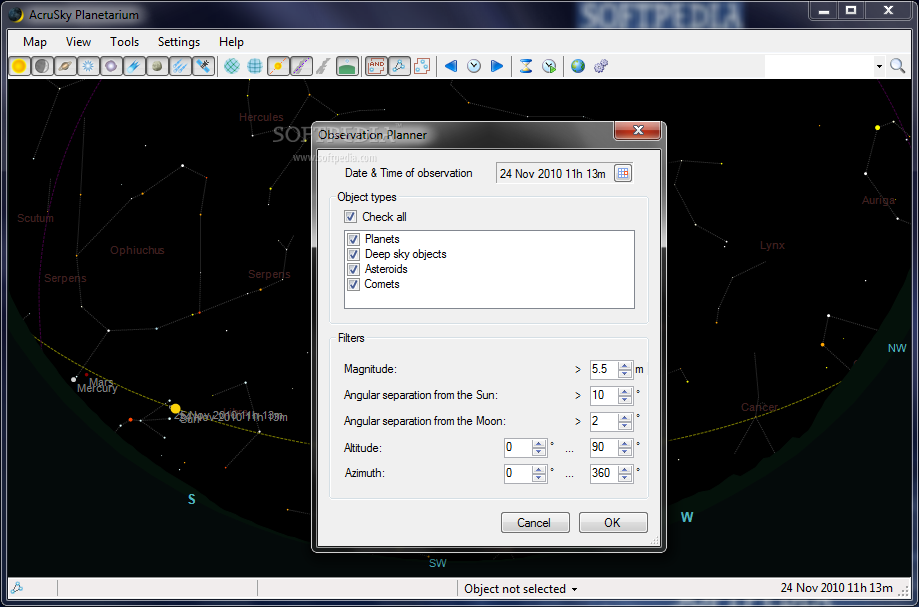Toggle asteroids display (grey rock icon)
Image resolution: width=919 pixels, height=607 pixels.
tap(157, 66)
